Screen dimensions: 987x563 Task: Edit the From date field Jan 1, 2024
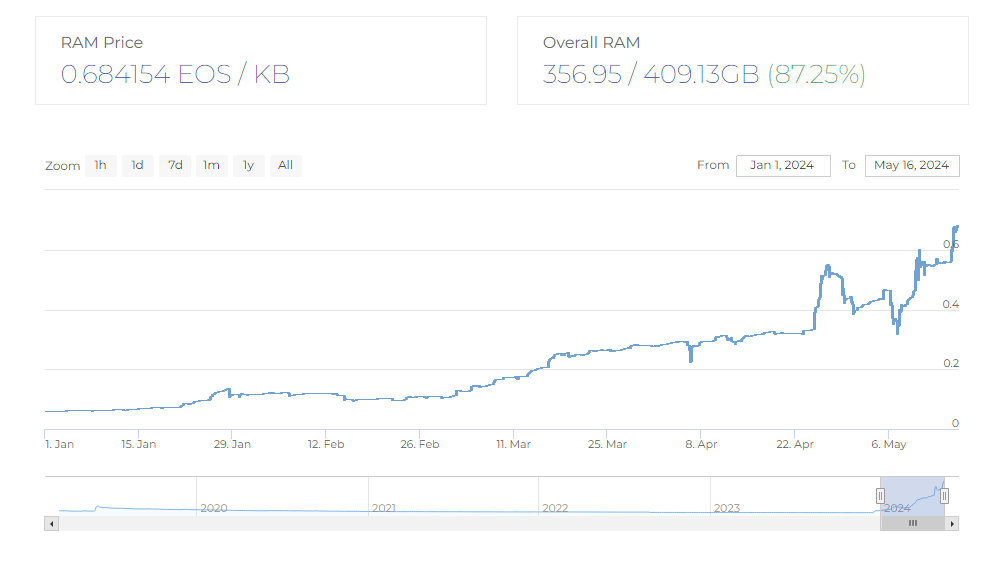click(x=783, y=166)
